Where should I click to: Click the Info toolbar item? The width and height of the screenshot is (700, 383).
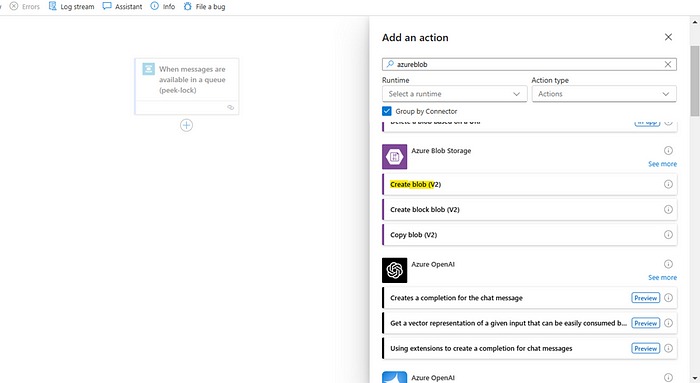point(162,7)
